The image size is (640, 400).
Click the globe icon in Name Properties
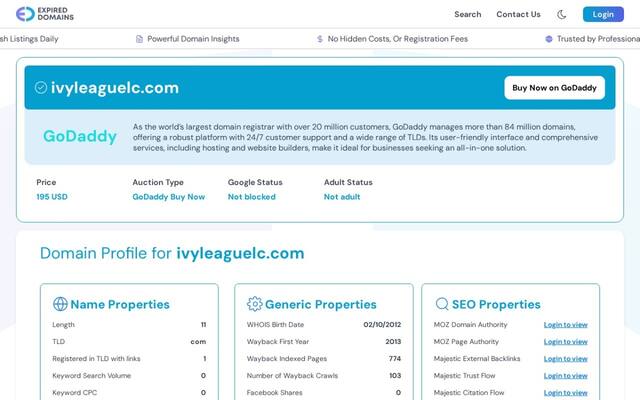[60, 304]
